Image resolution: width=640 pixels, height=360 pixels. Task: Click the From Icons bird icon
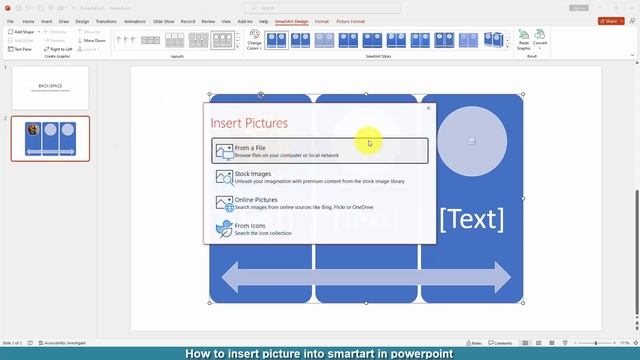point(224,229)
